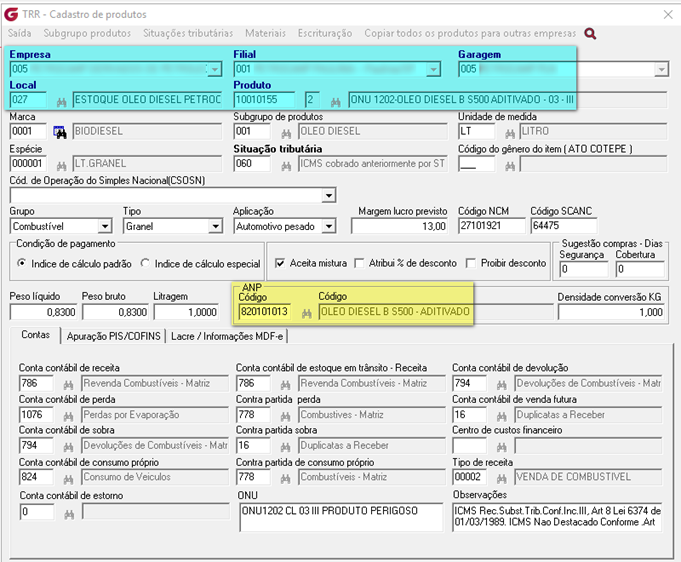Switch to Lacre / Informações MDF-e tab
Screen dimensions: 681x562
[227, 336]
